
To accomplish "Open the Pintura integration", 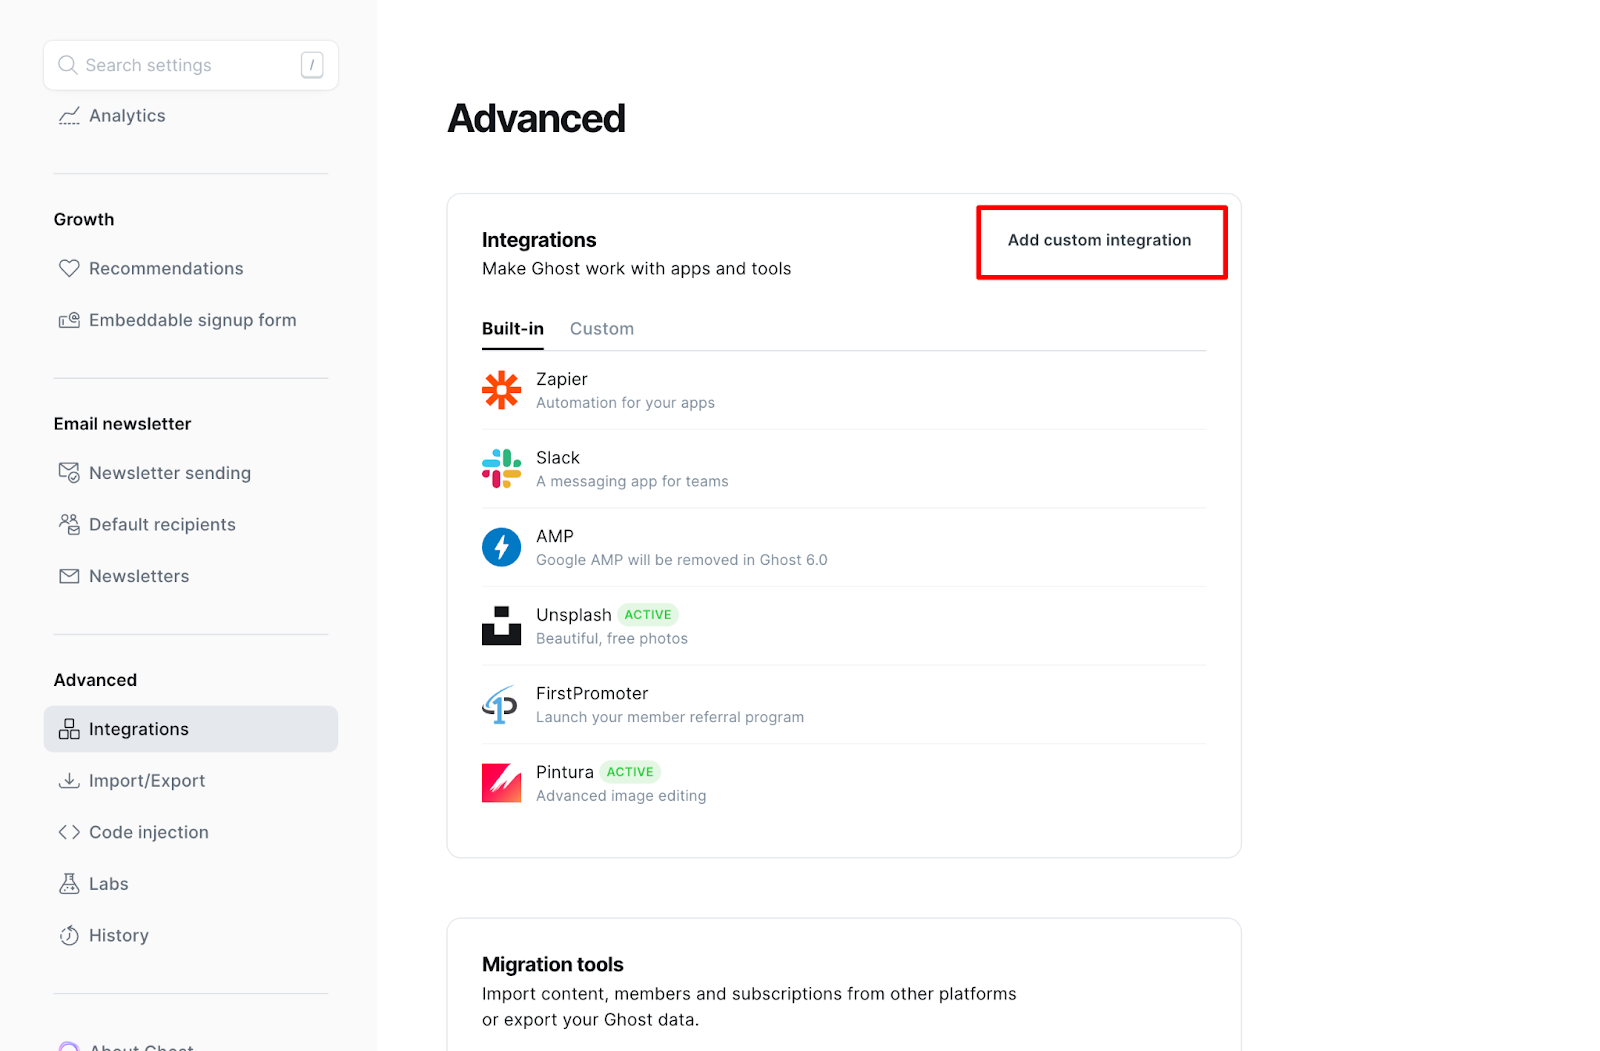I will 844,783.
